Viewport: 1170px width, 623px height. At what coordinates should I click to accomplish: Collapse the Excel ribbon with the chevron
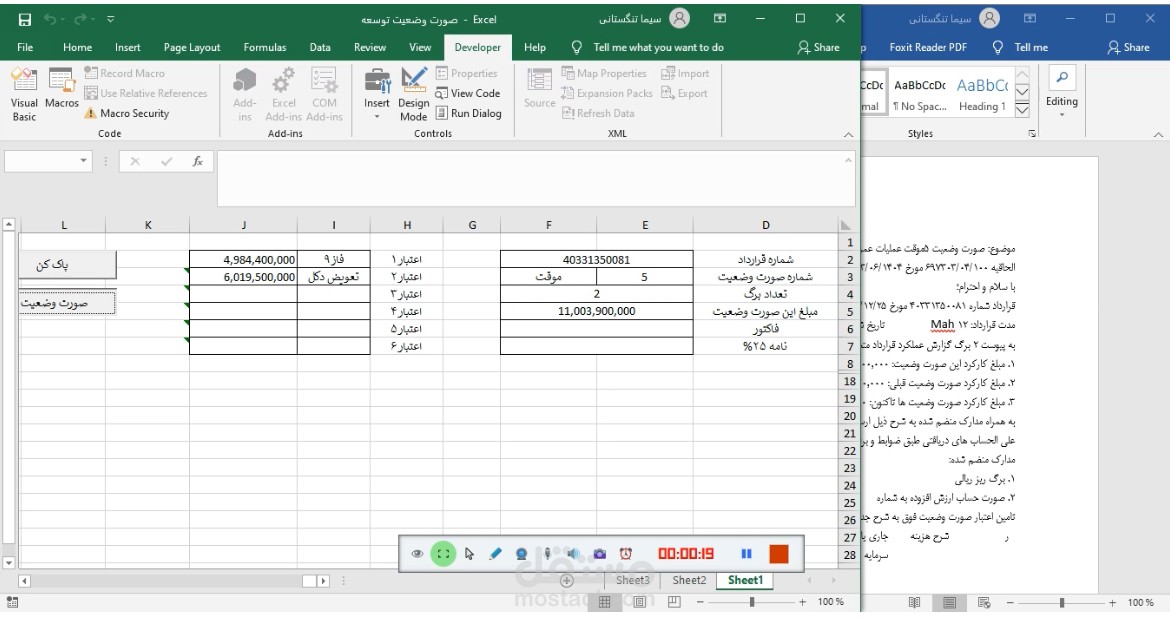[x=848, y=134]
